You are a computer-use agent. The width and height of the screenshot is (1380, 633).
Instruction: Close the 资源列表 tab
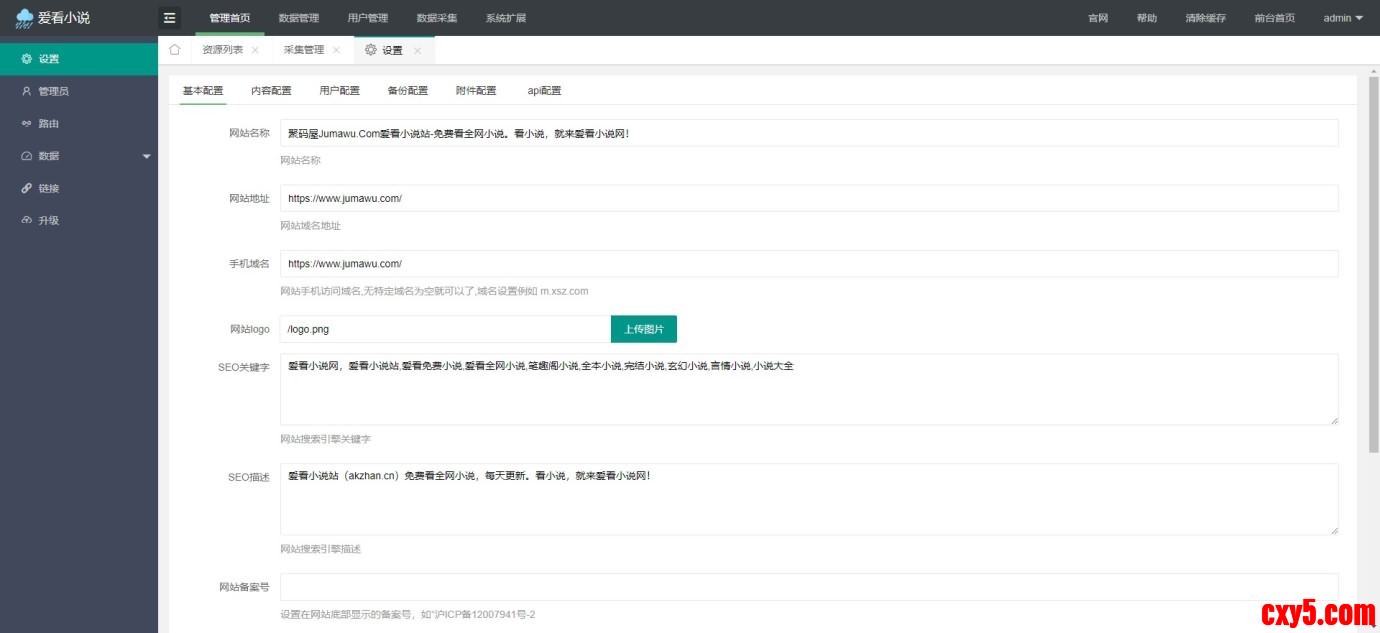pyautogui.click(x=255, y=50)
